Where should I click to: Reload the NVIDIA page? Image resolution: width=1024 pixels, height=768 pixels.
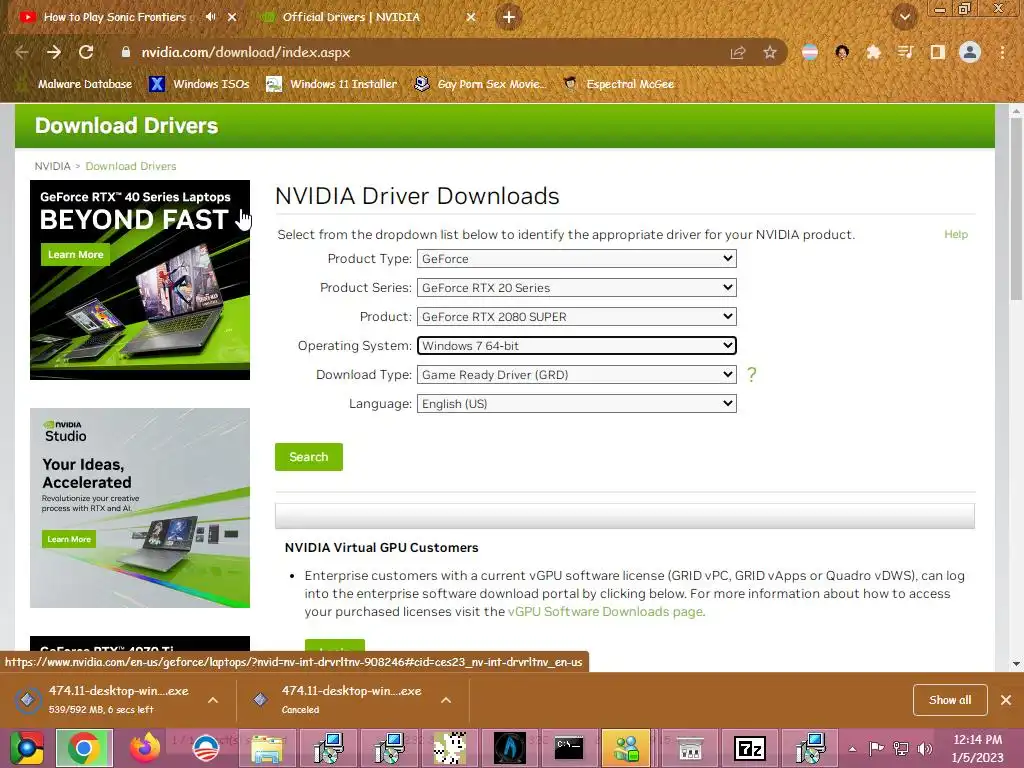coord(86,52)
